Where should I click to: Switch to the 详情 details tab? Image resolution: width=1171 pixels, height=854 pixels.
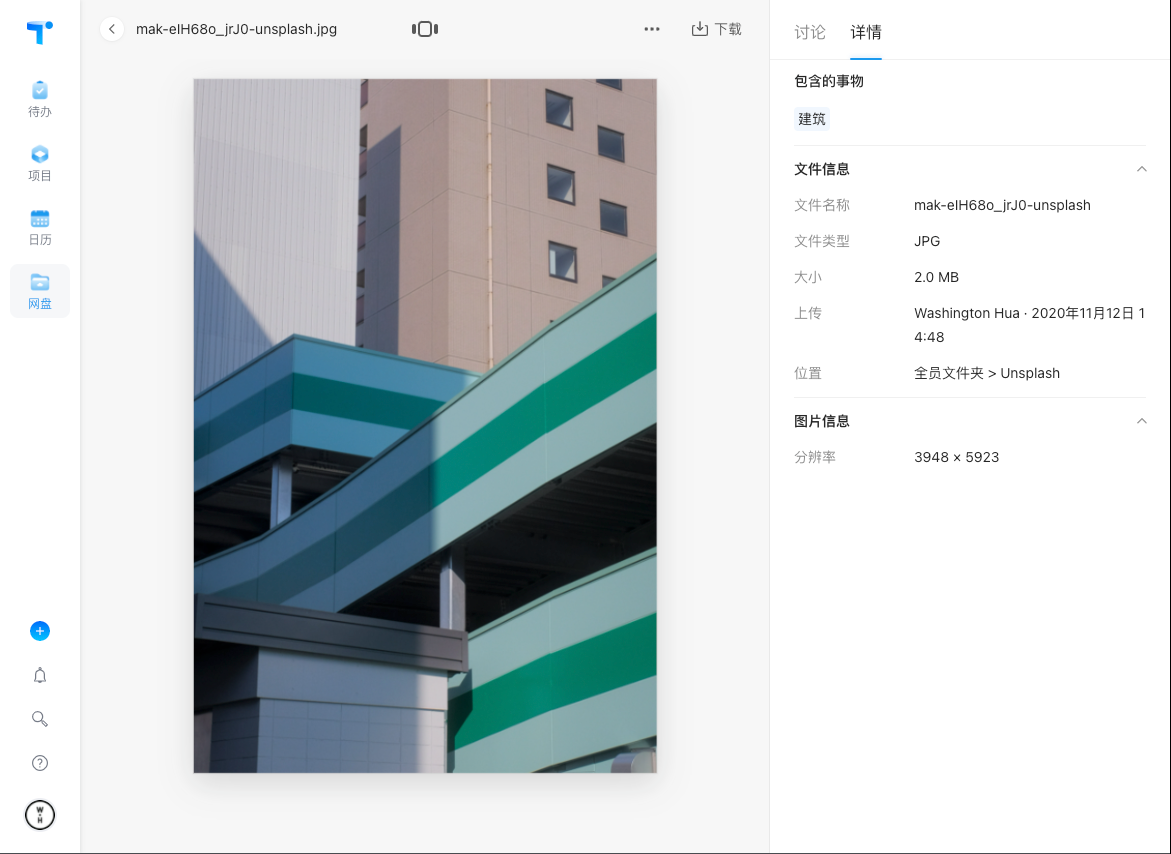[x=866, y=32]
